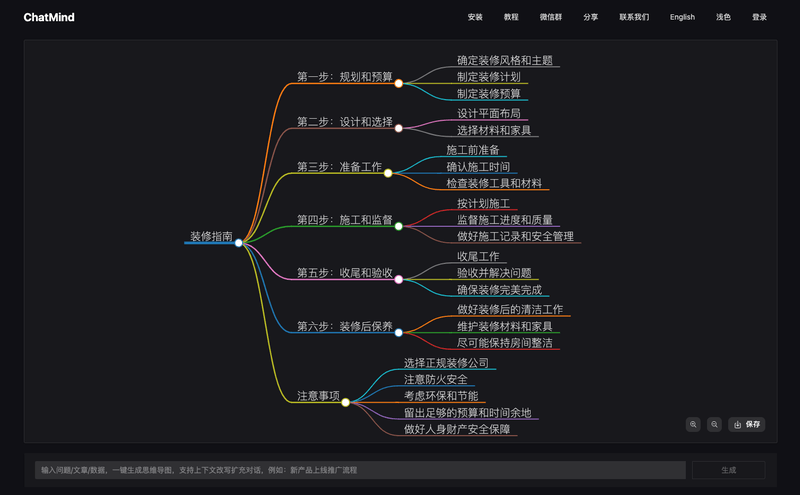This screenshot has height=495, width=800.
Task: Click the 选择材料和家具 leaf node
Action: [x=494, y=130]
